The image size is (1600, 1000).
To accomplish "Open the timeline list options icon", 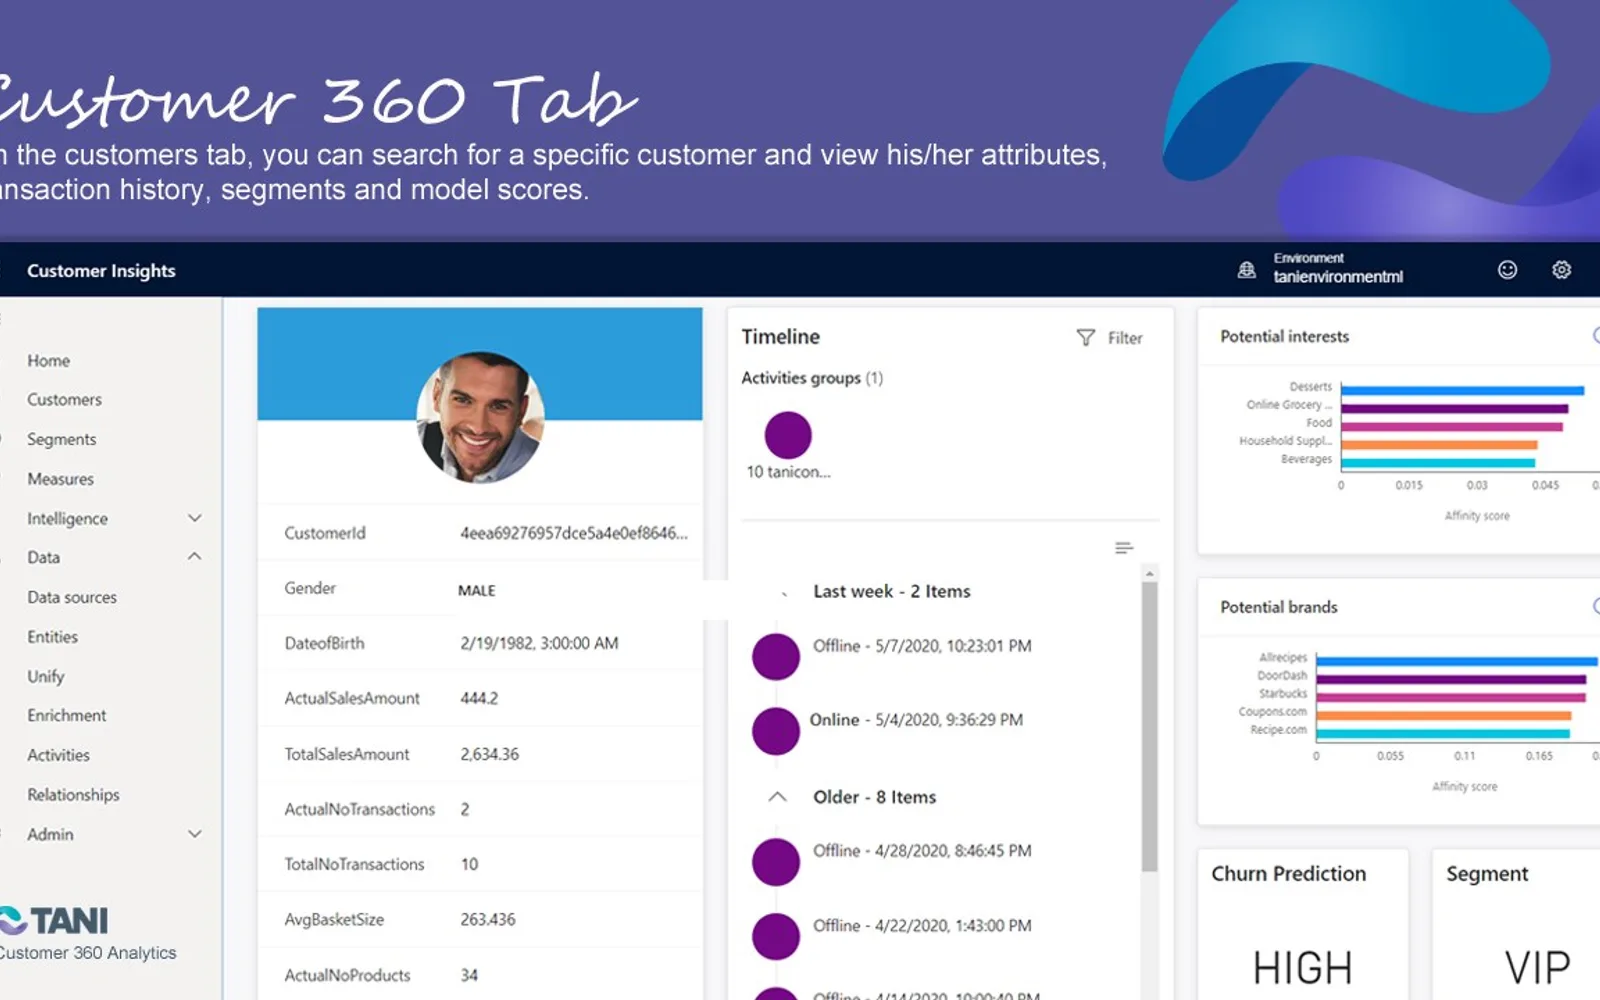I will coord(1124,548).
